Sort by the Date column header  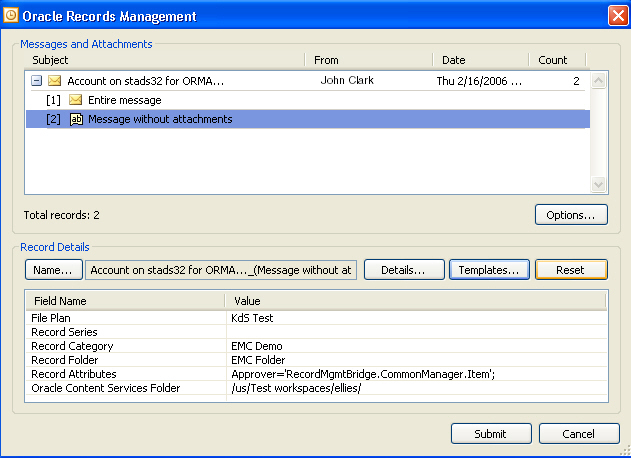click(x=480, y=60)
